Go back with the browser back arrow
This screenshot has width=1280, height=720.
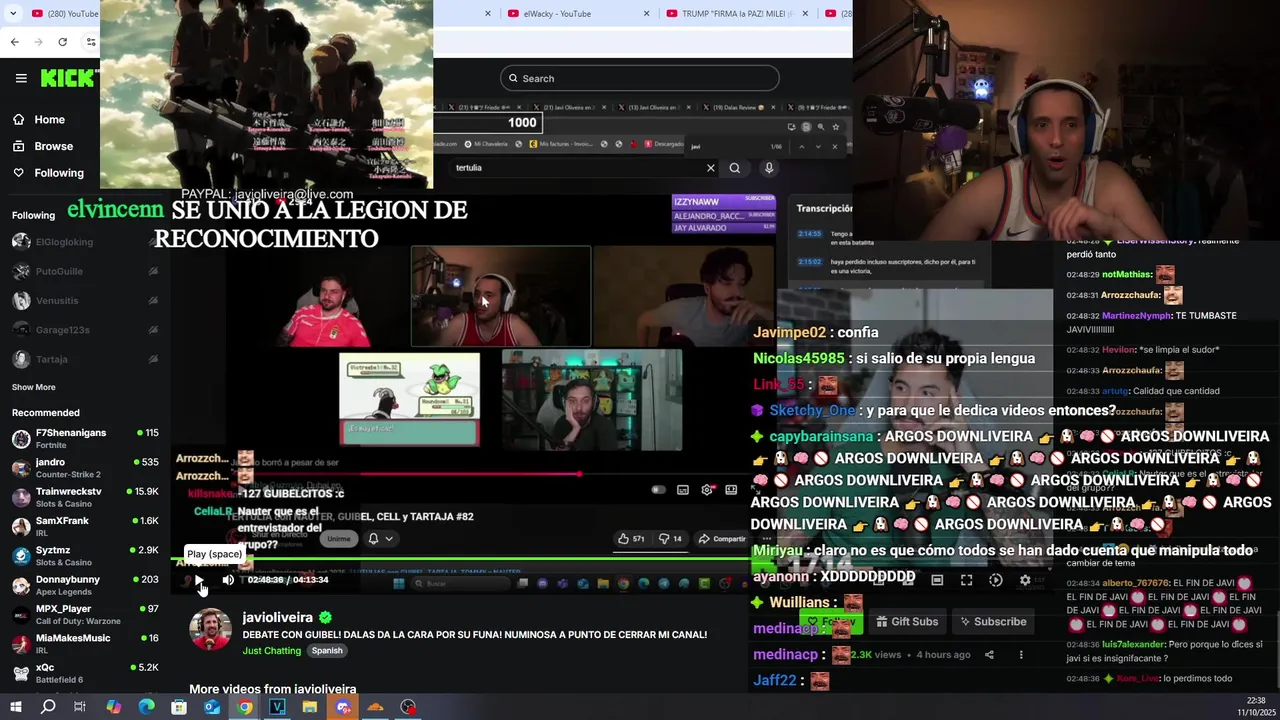[x=14, y=42]
